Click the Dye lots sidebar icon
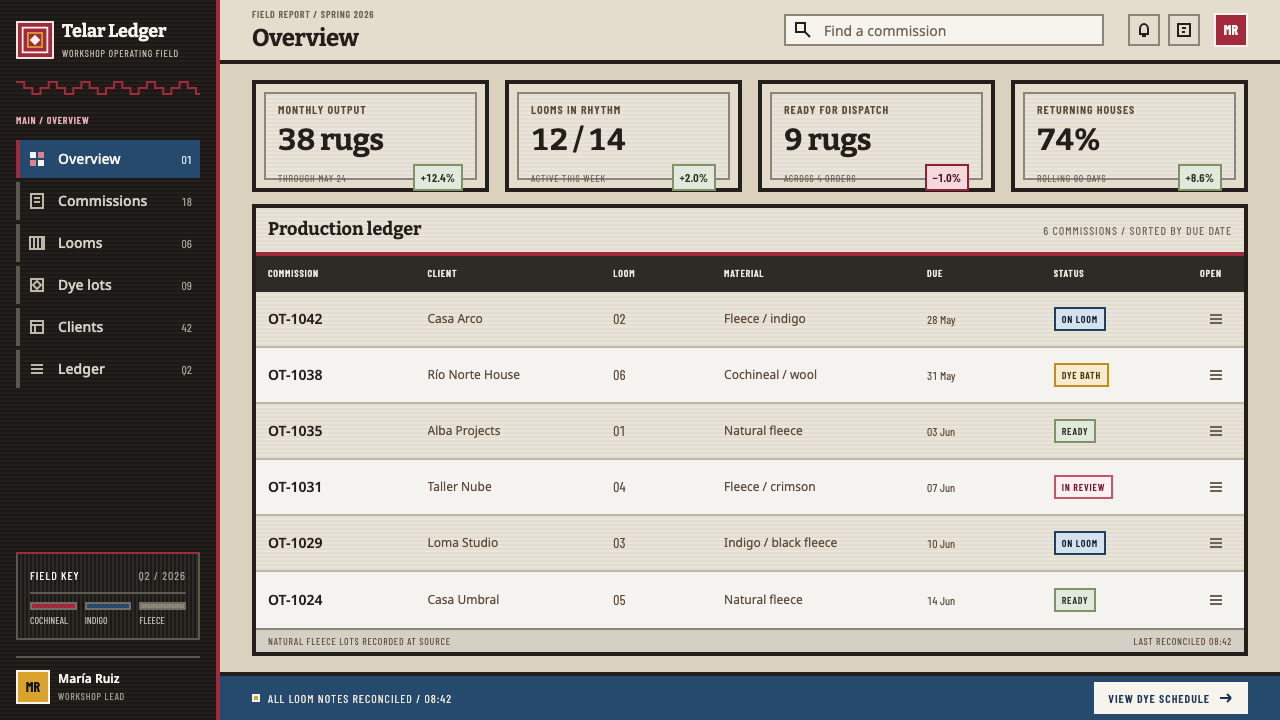This screenshot has height=720, width=1280. tap(37, 285)
